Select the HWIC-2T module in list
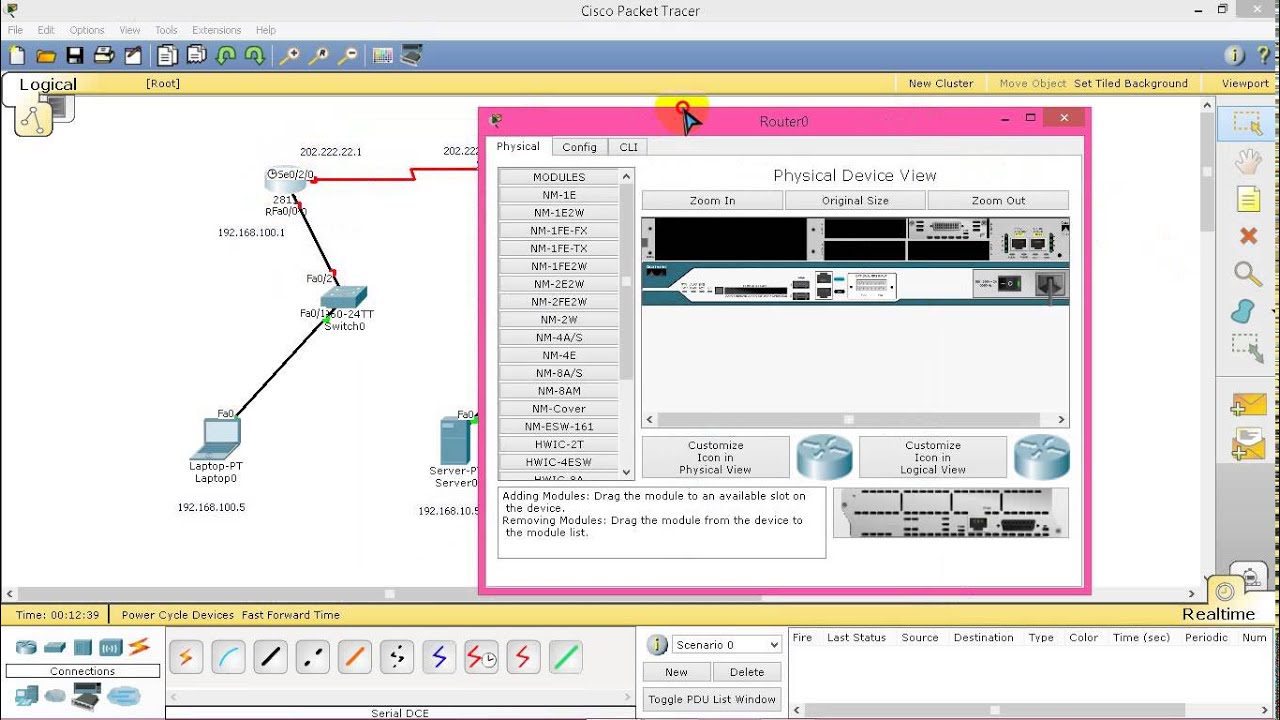 point(559,444)
